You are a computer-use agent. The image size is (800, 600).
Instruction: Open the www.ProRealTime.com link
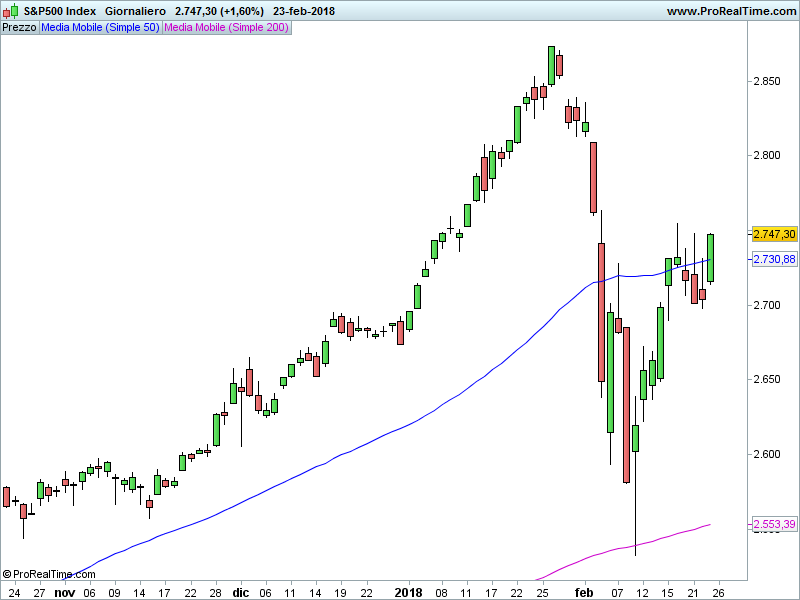731,11
